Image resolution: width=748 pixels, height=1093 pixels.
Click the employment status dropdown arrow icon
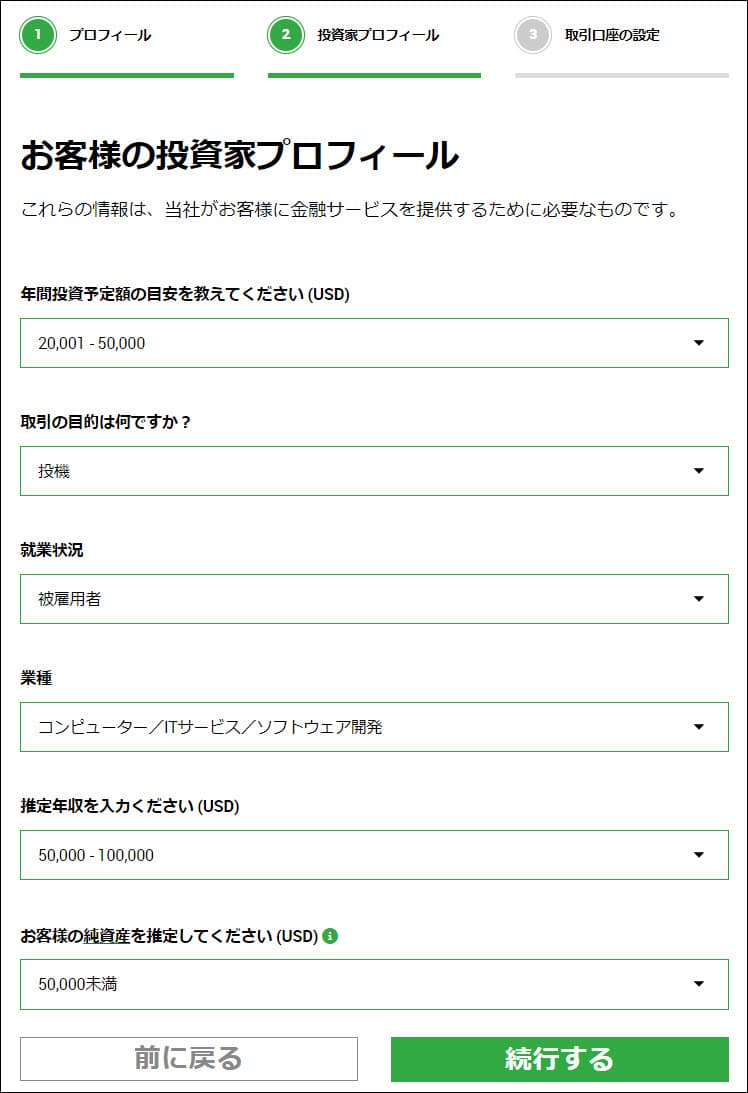(700, 599)
